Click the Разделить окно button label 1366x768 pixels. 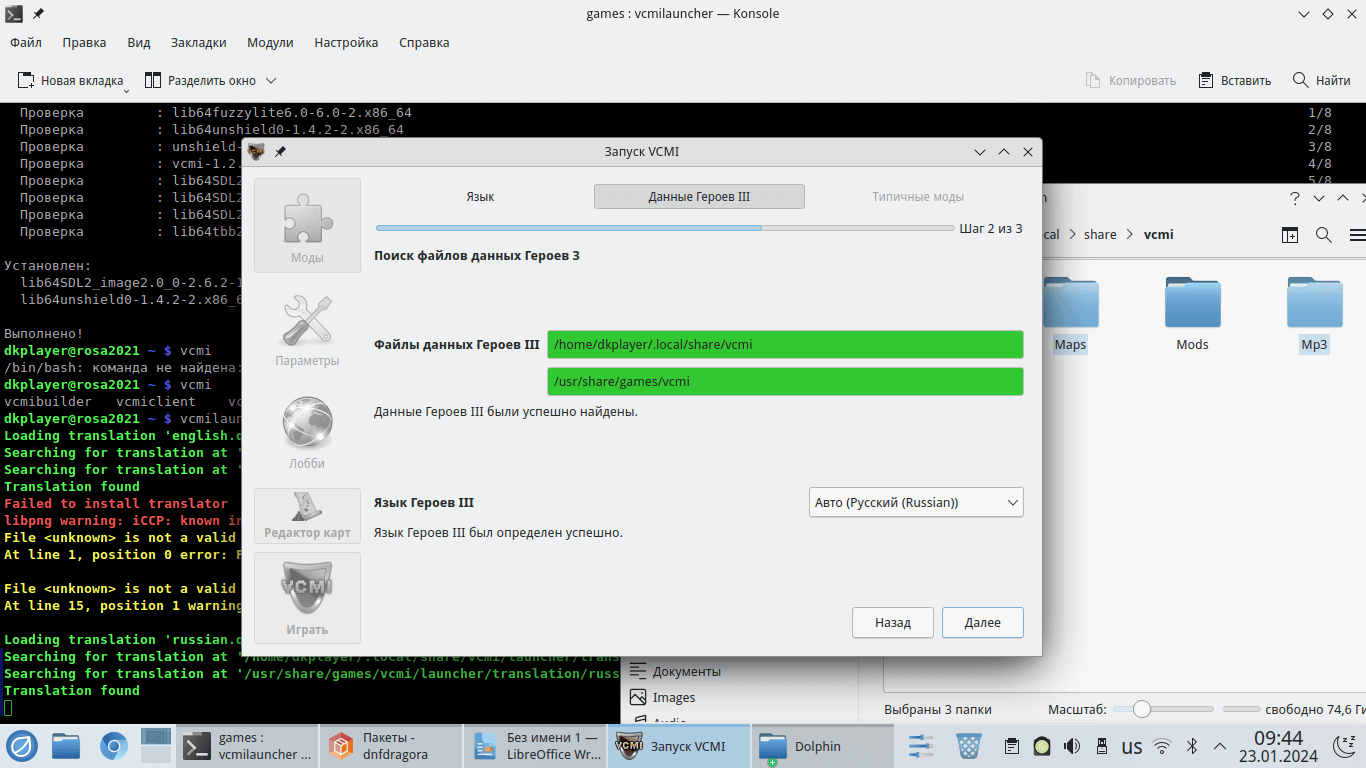[212, 80]
